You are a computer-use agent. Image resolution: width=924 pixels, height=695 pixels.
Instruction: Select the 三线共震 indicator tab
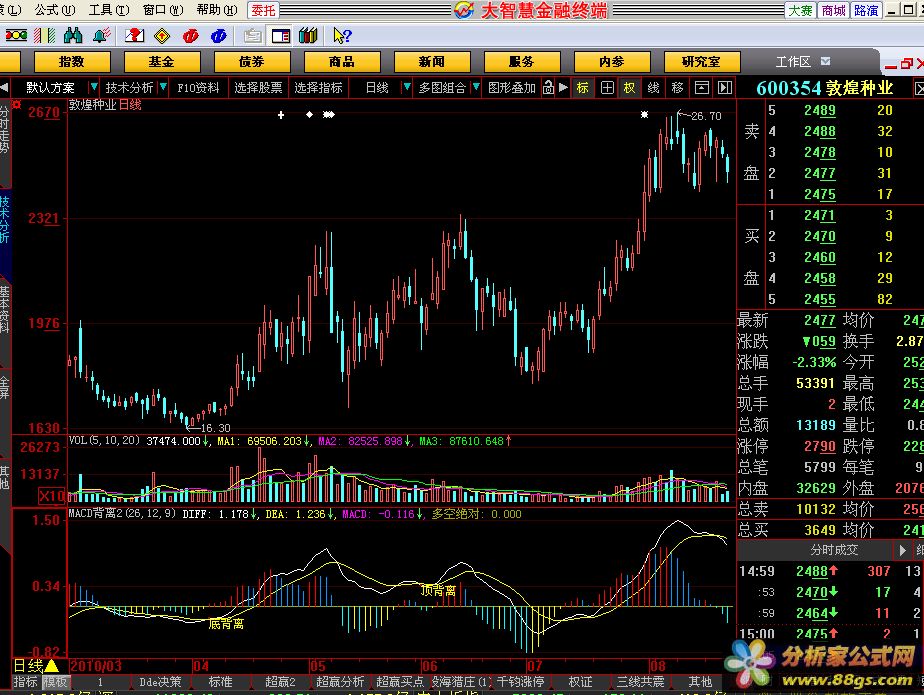point(640,682)
